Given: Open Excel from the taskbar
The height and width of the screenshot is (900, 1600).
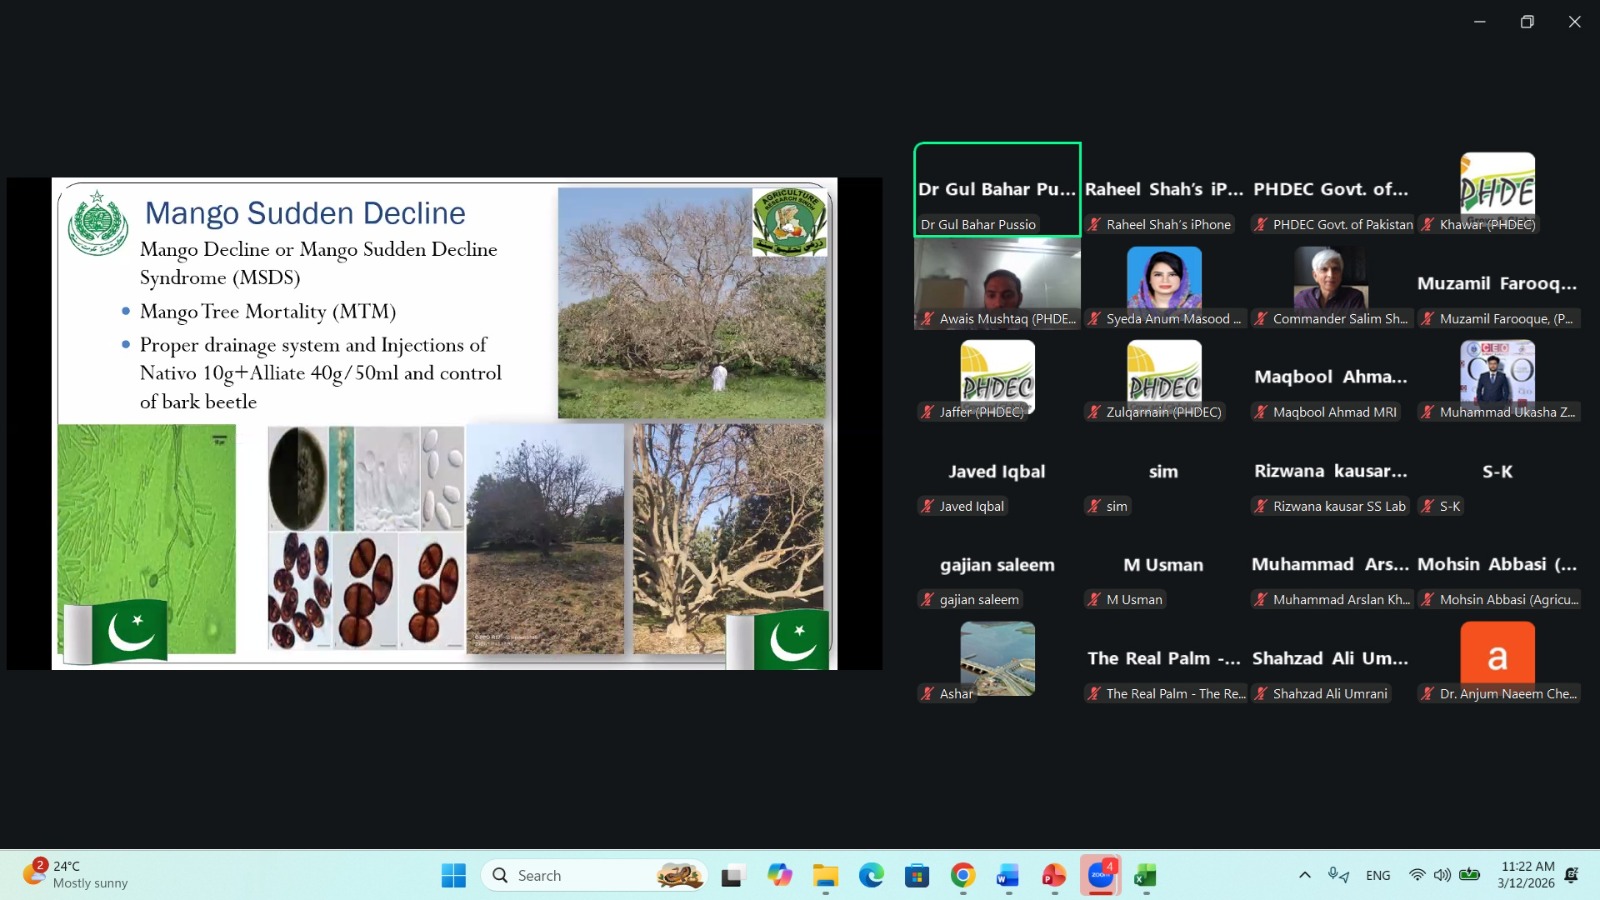Looking at the screenshot, I should [x=1145, y=876].
